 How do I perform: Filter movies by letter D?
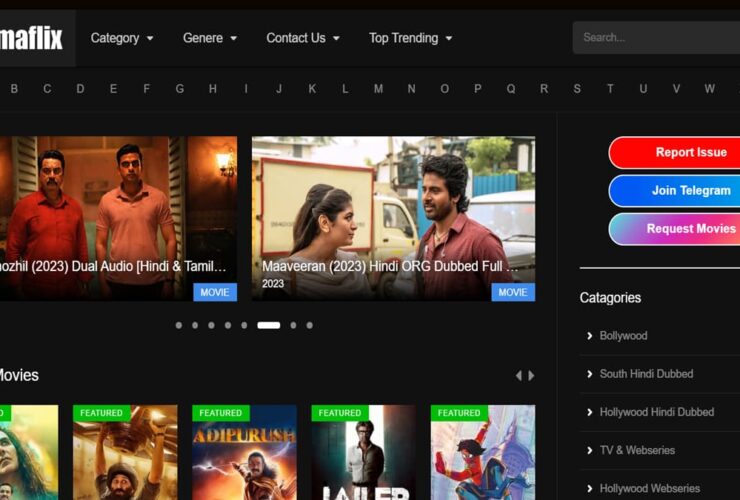(80, 89)
